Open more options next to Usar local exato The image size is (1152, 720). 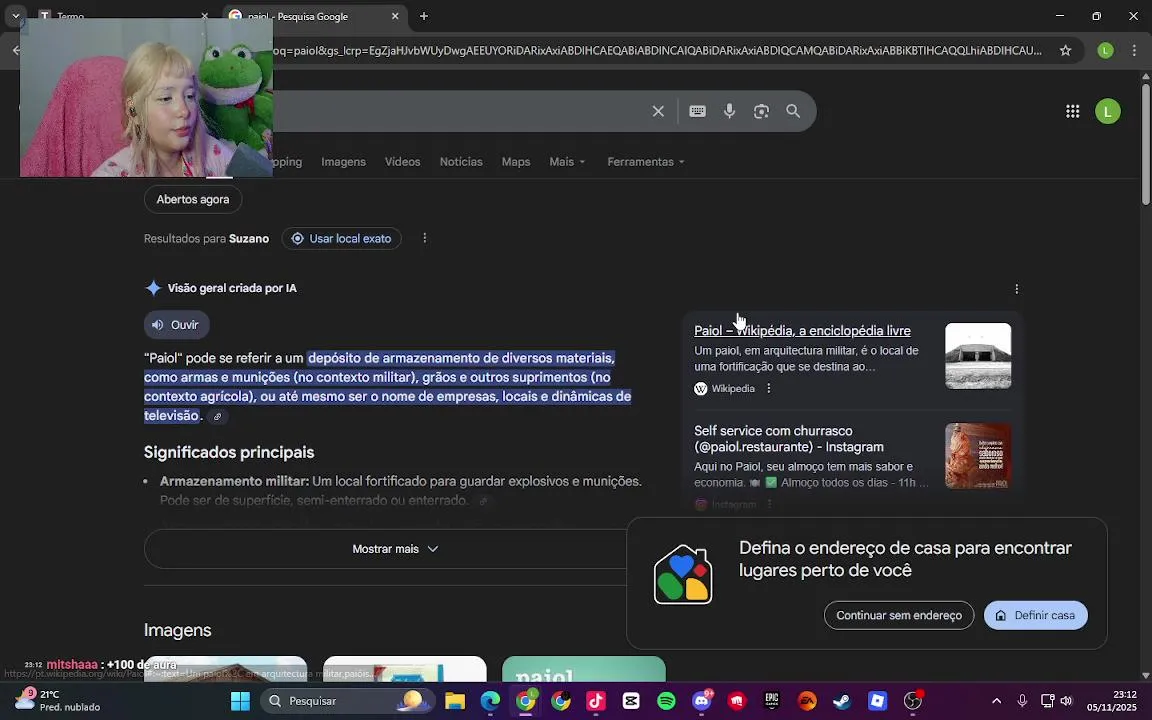tap(425, 238)
